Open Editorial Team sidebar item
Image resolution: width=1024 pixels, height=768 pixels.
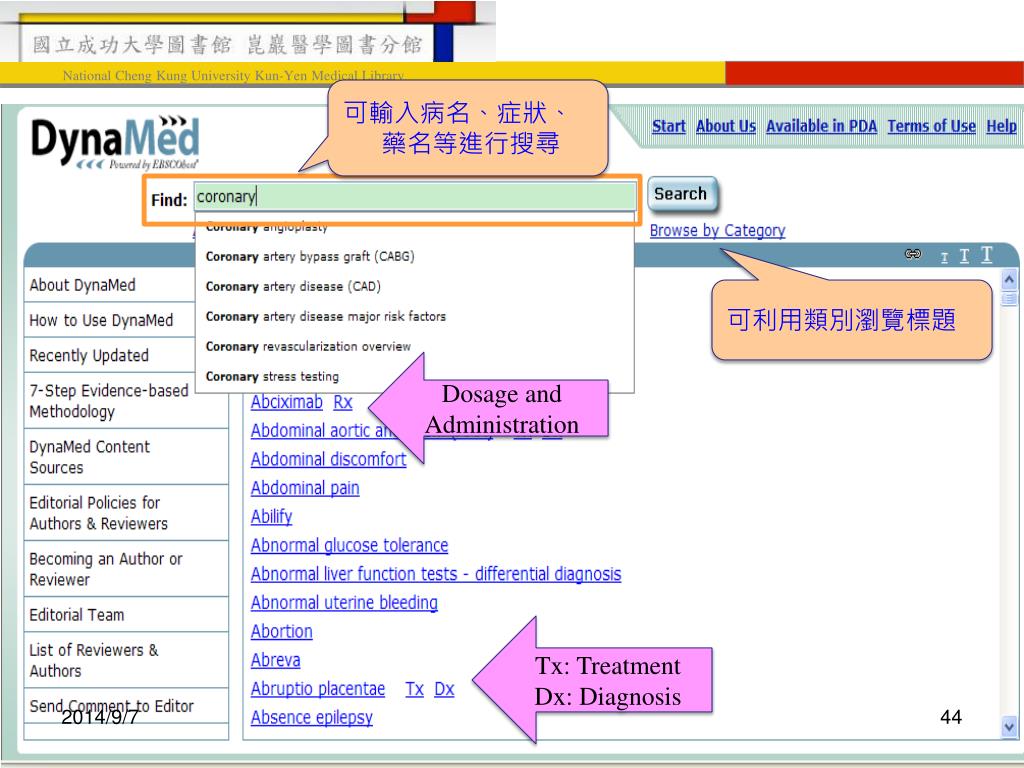[126, 615]
